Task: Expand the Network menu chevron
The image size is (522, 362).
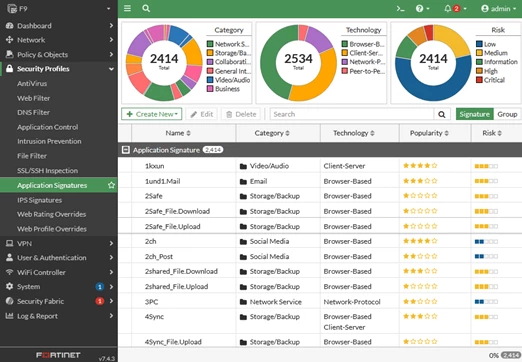Action: tap(111, 40)
